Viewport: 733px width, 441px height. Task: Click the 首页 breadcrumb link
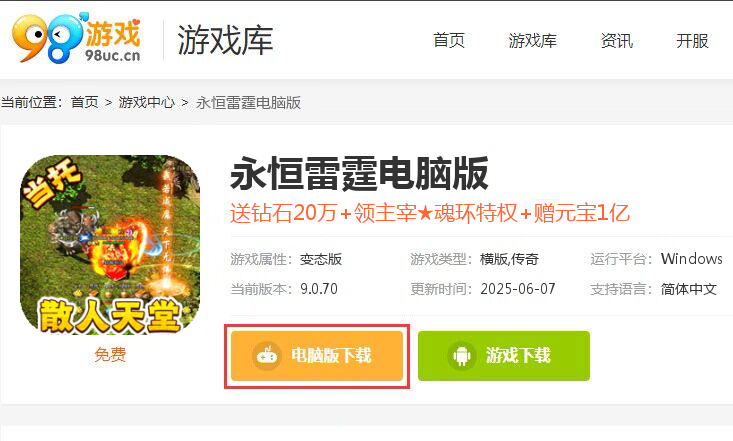click(x=85, y=102)
